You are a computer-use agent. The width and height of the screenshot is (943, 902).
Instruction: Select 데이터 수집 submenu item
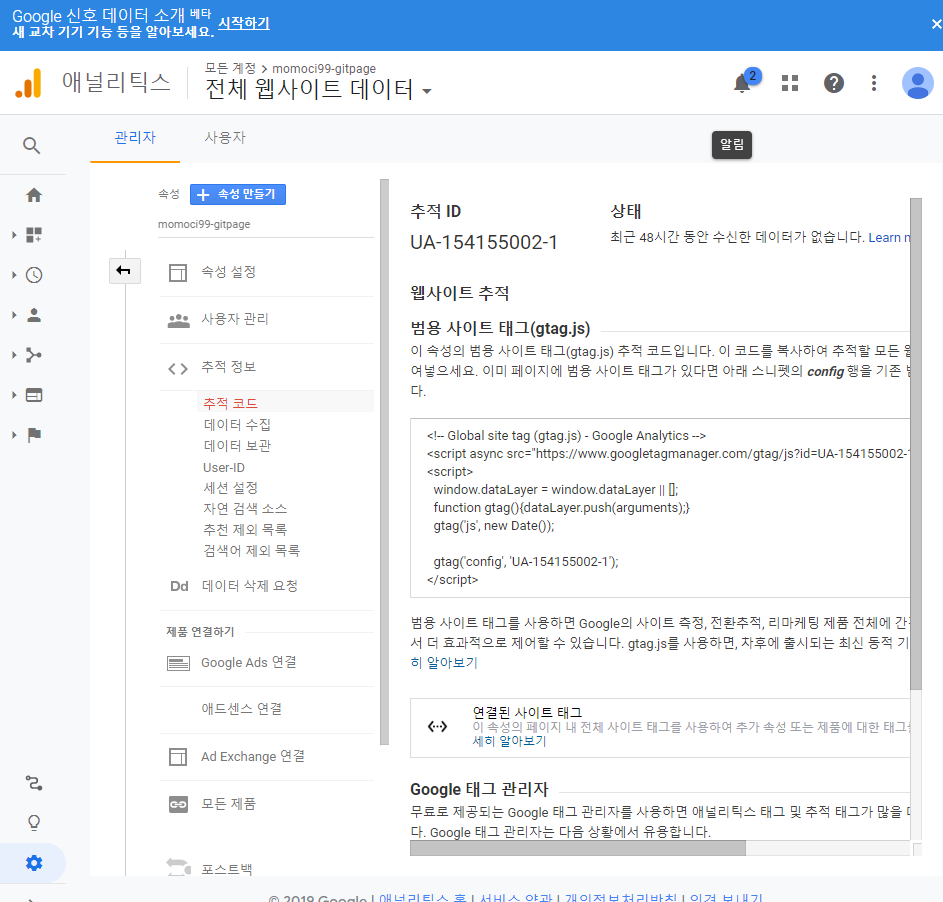[x=237, y=425]
